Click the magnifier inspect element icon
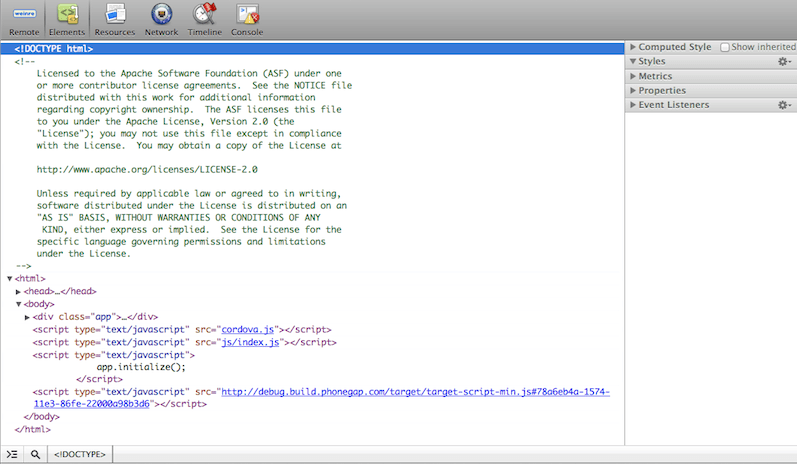 pyautogui.click(x=35, y=454)
